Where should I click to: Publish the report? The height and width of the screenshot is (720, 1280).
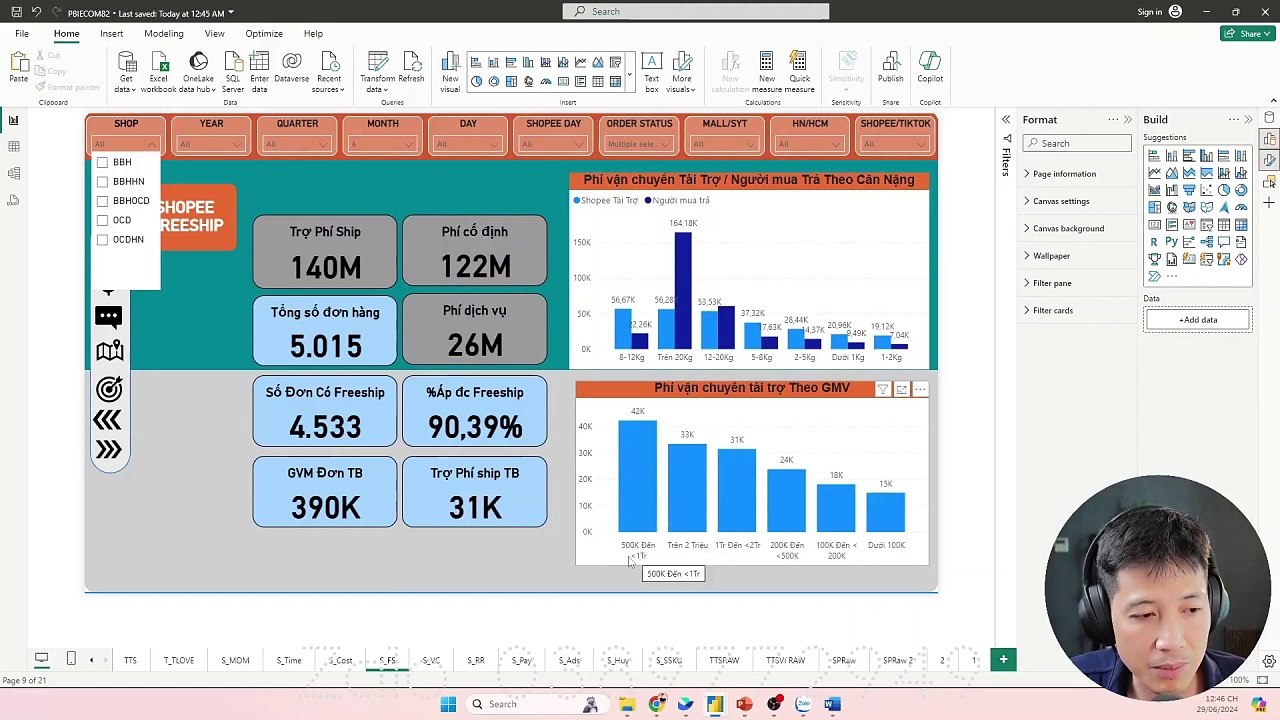890,68
